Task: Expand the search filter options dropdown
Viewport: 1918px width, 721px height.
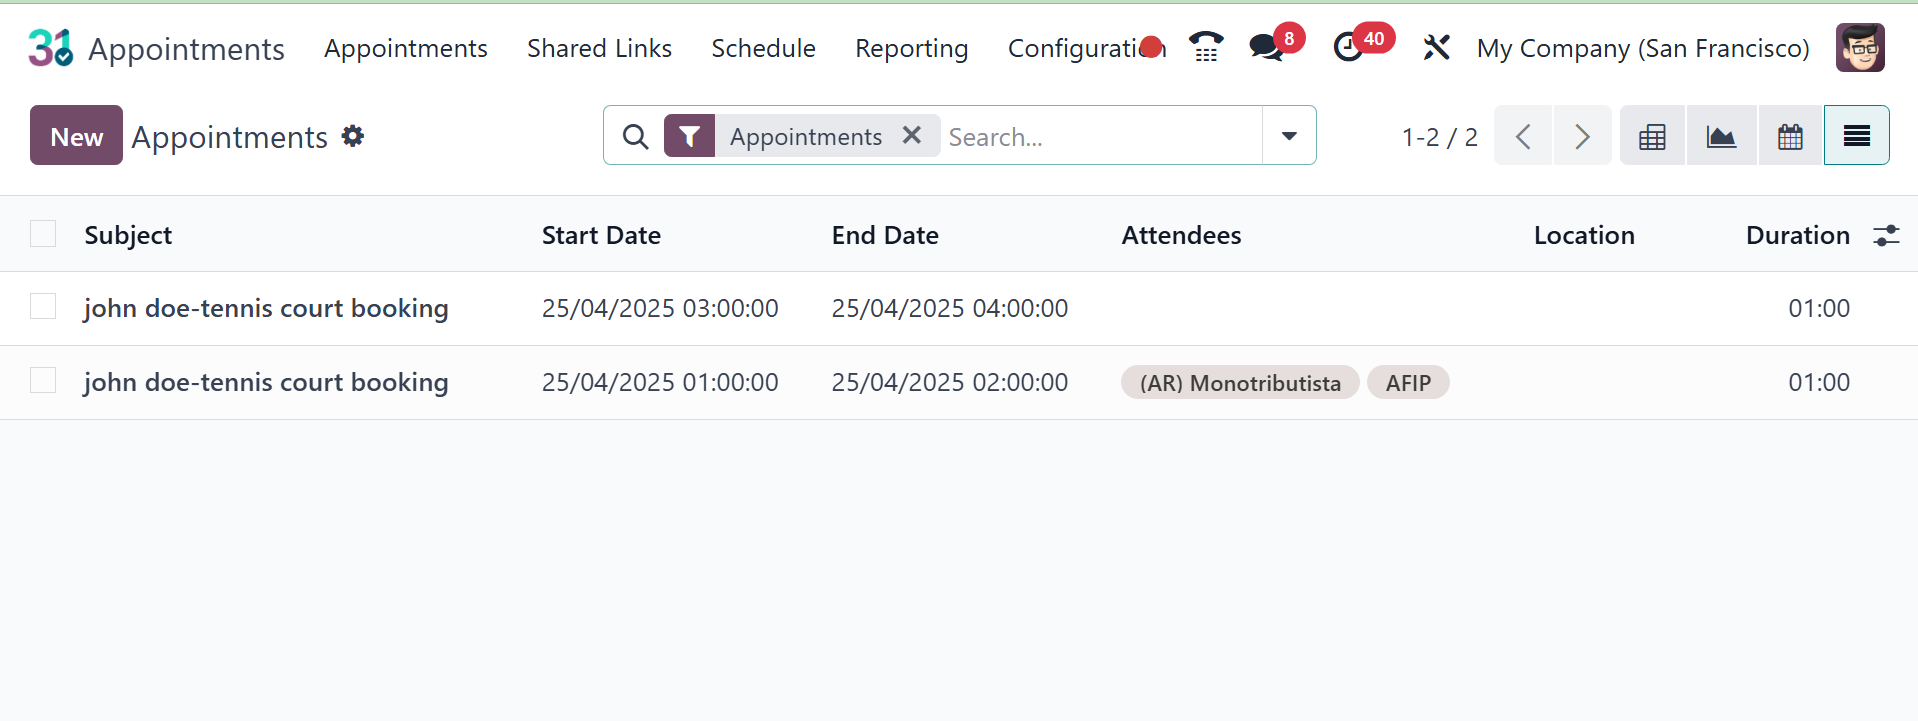Action: [1289, 136]
